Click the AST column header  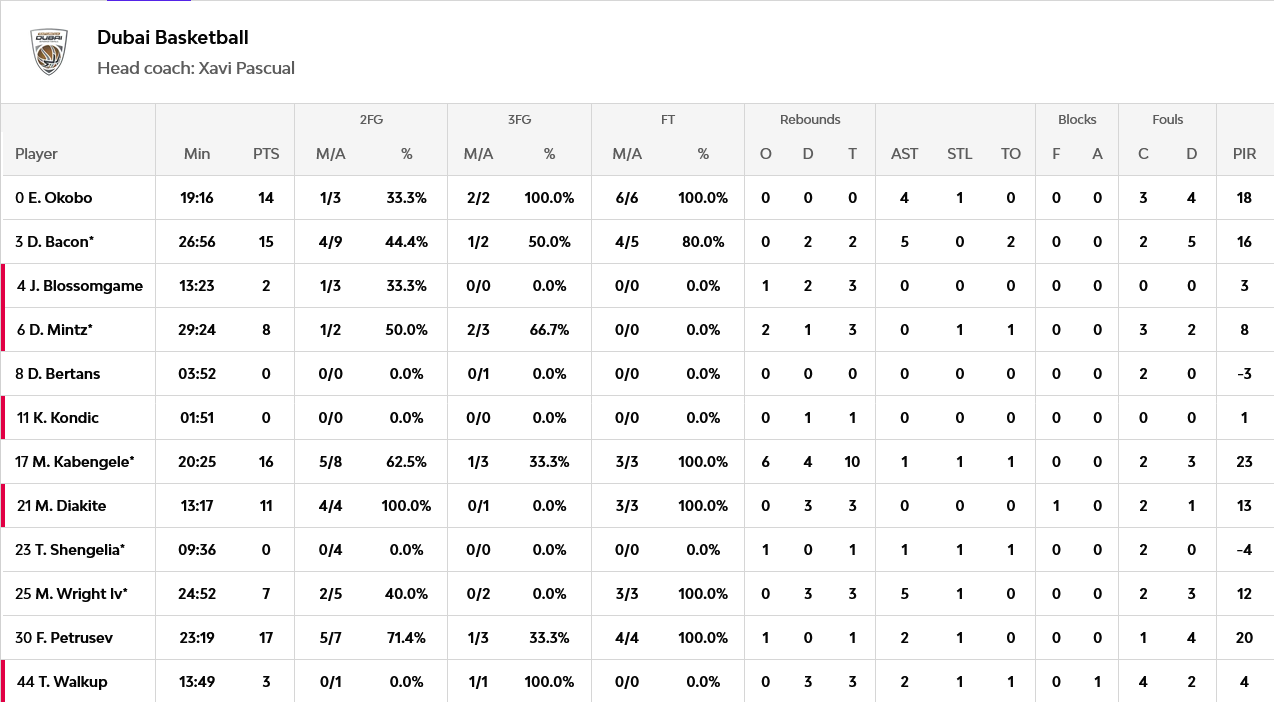click(x=904, y=154)
